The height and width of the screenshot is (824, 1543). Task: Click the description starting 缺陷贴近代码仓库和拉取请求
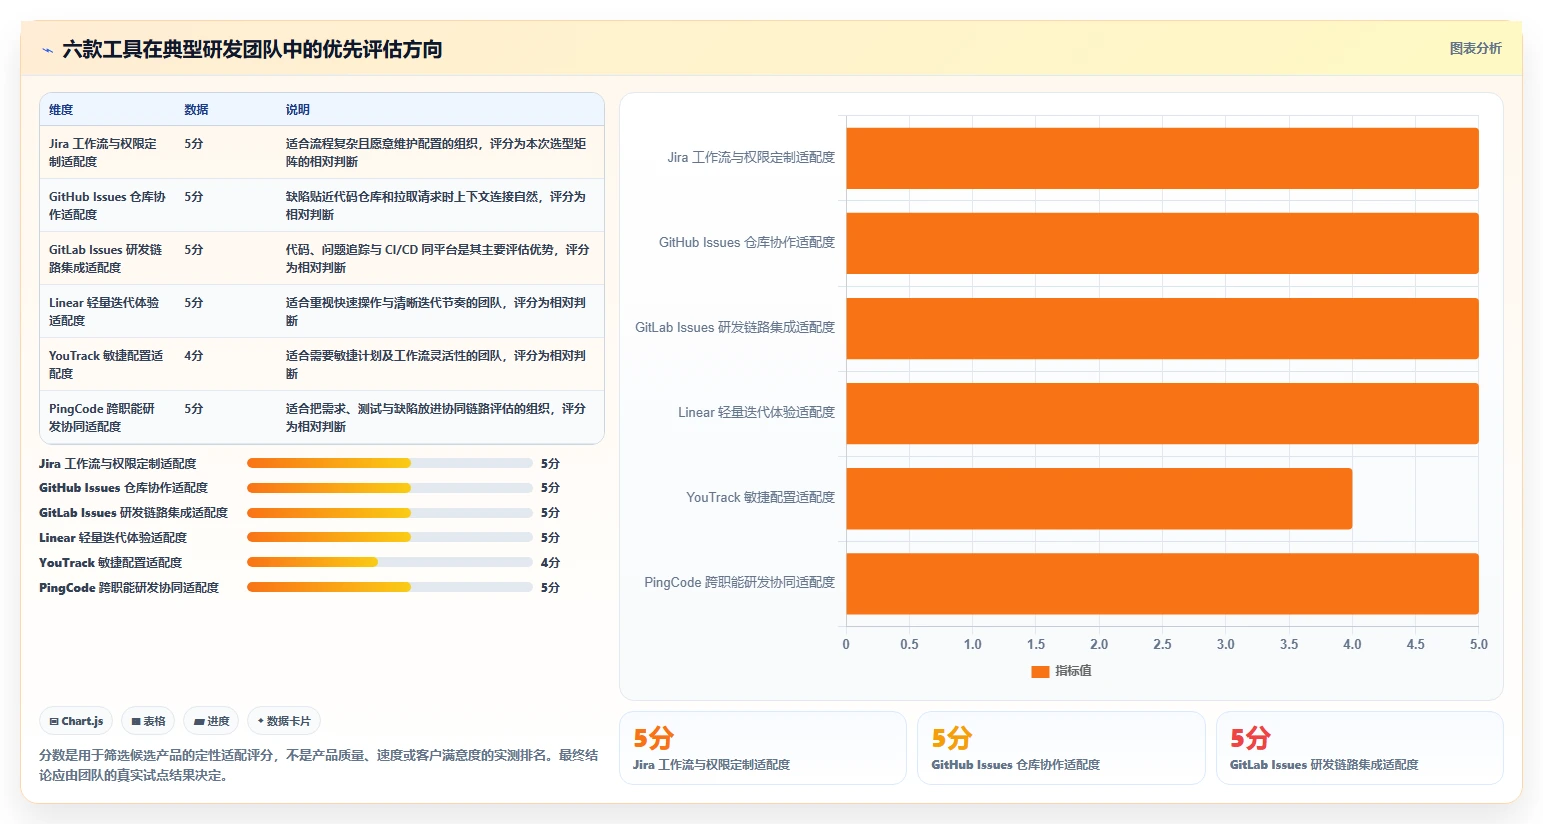click(436, 205)
